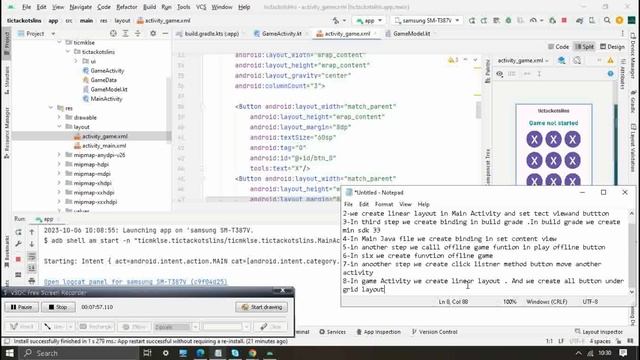
Task: Click the layout warning triangle in design toolbar
Action: [610, 60]
